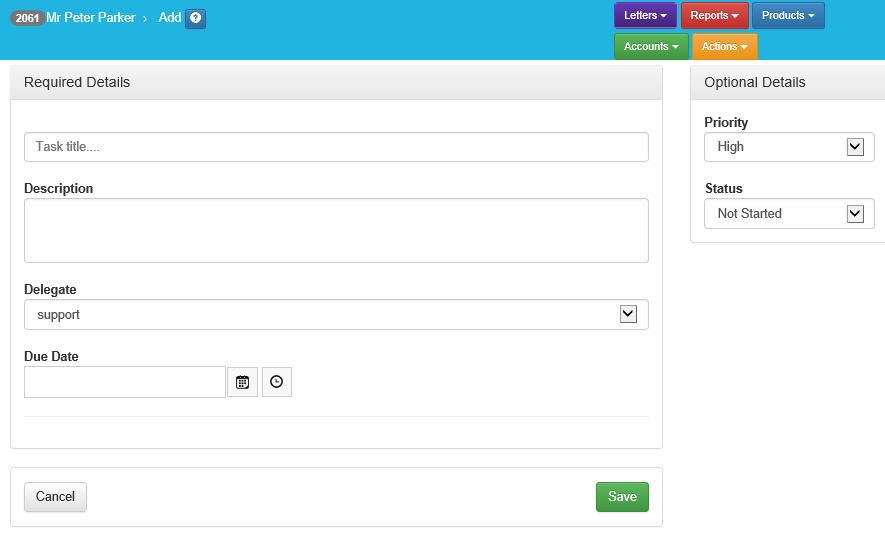
Task: Expand the Letters dropdown menu
Action: click(645, 16)
